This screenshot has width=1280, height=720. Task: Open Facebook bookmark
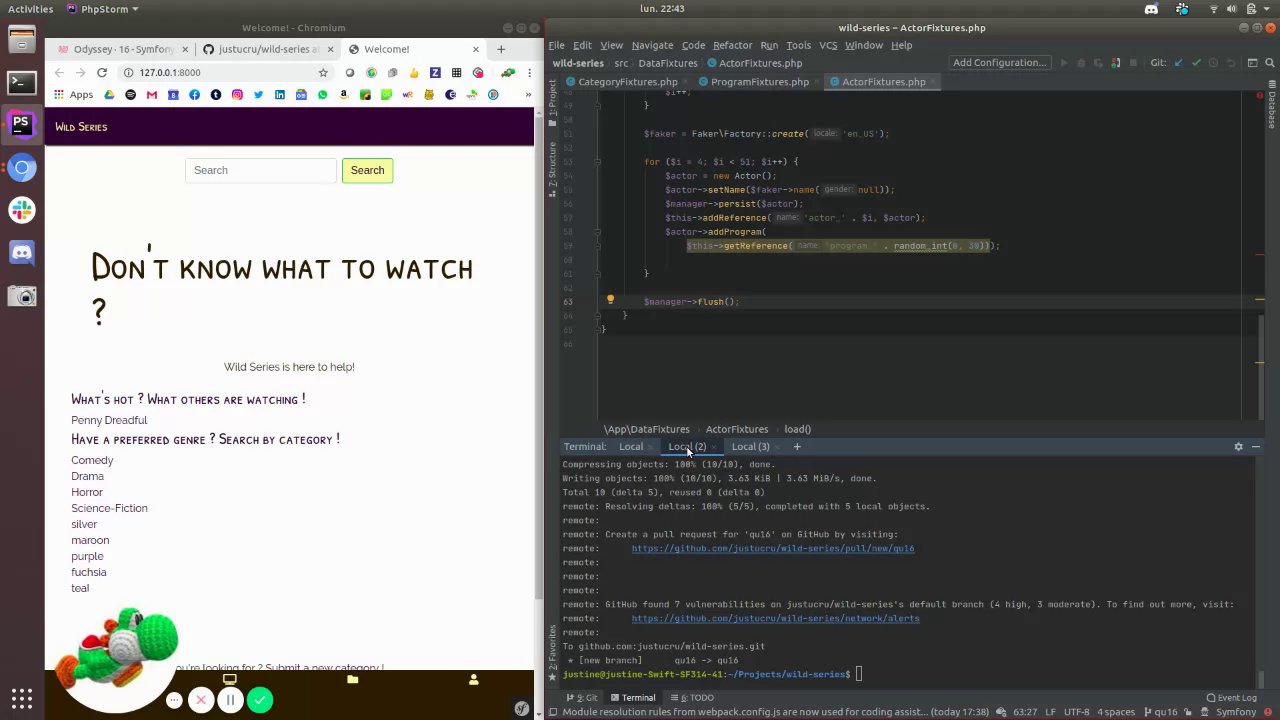[x=194, y=95]
